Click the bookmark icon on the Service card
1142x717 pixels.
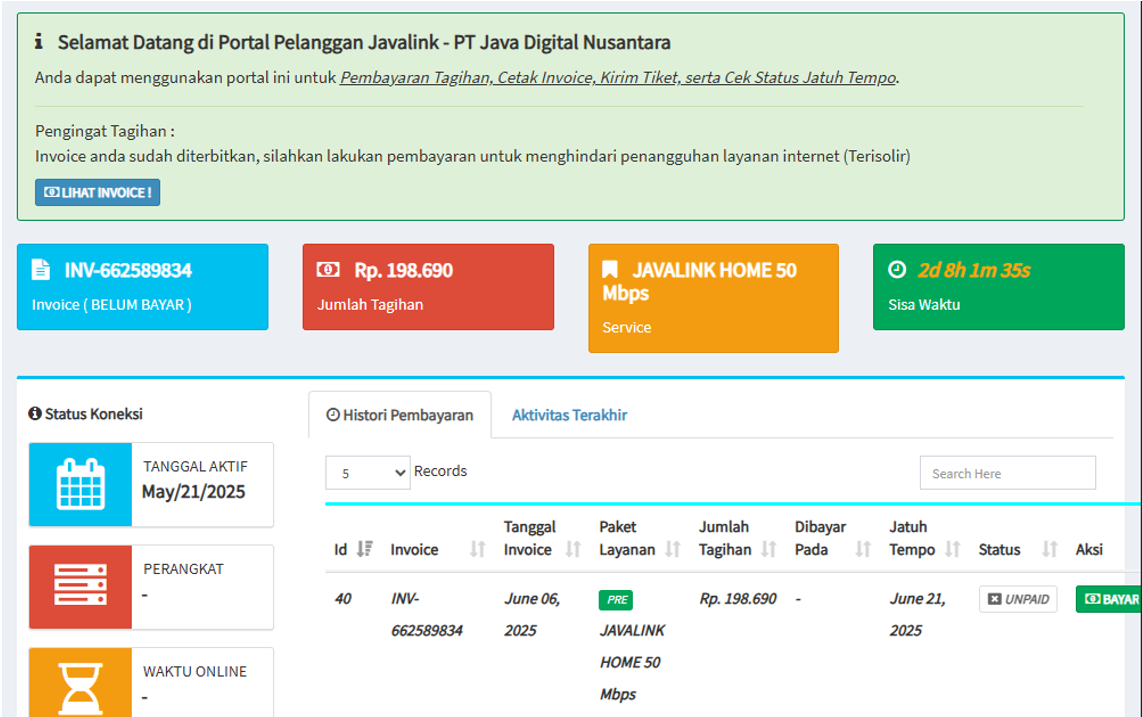(610, 270)
